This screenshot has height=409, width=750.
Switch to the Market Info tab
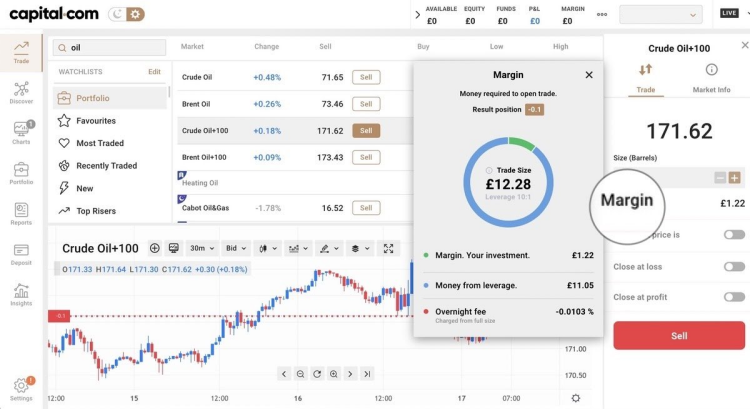click(x=711, y=78)
